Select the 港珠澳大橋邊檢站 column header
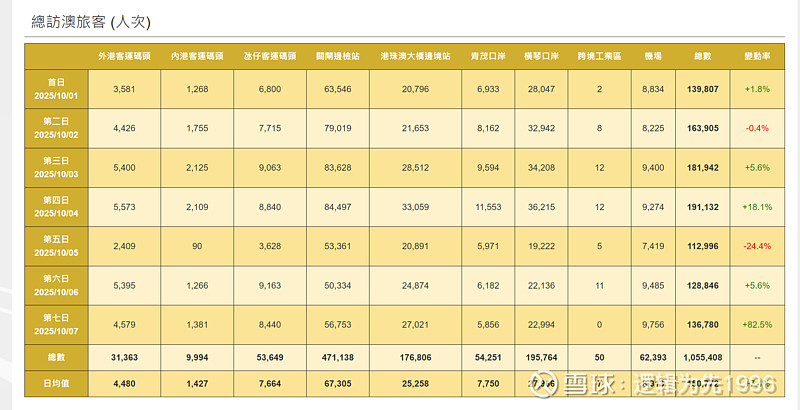800x410 pixels. tap(415, 57)
